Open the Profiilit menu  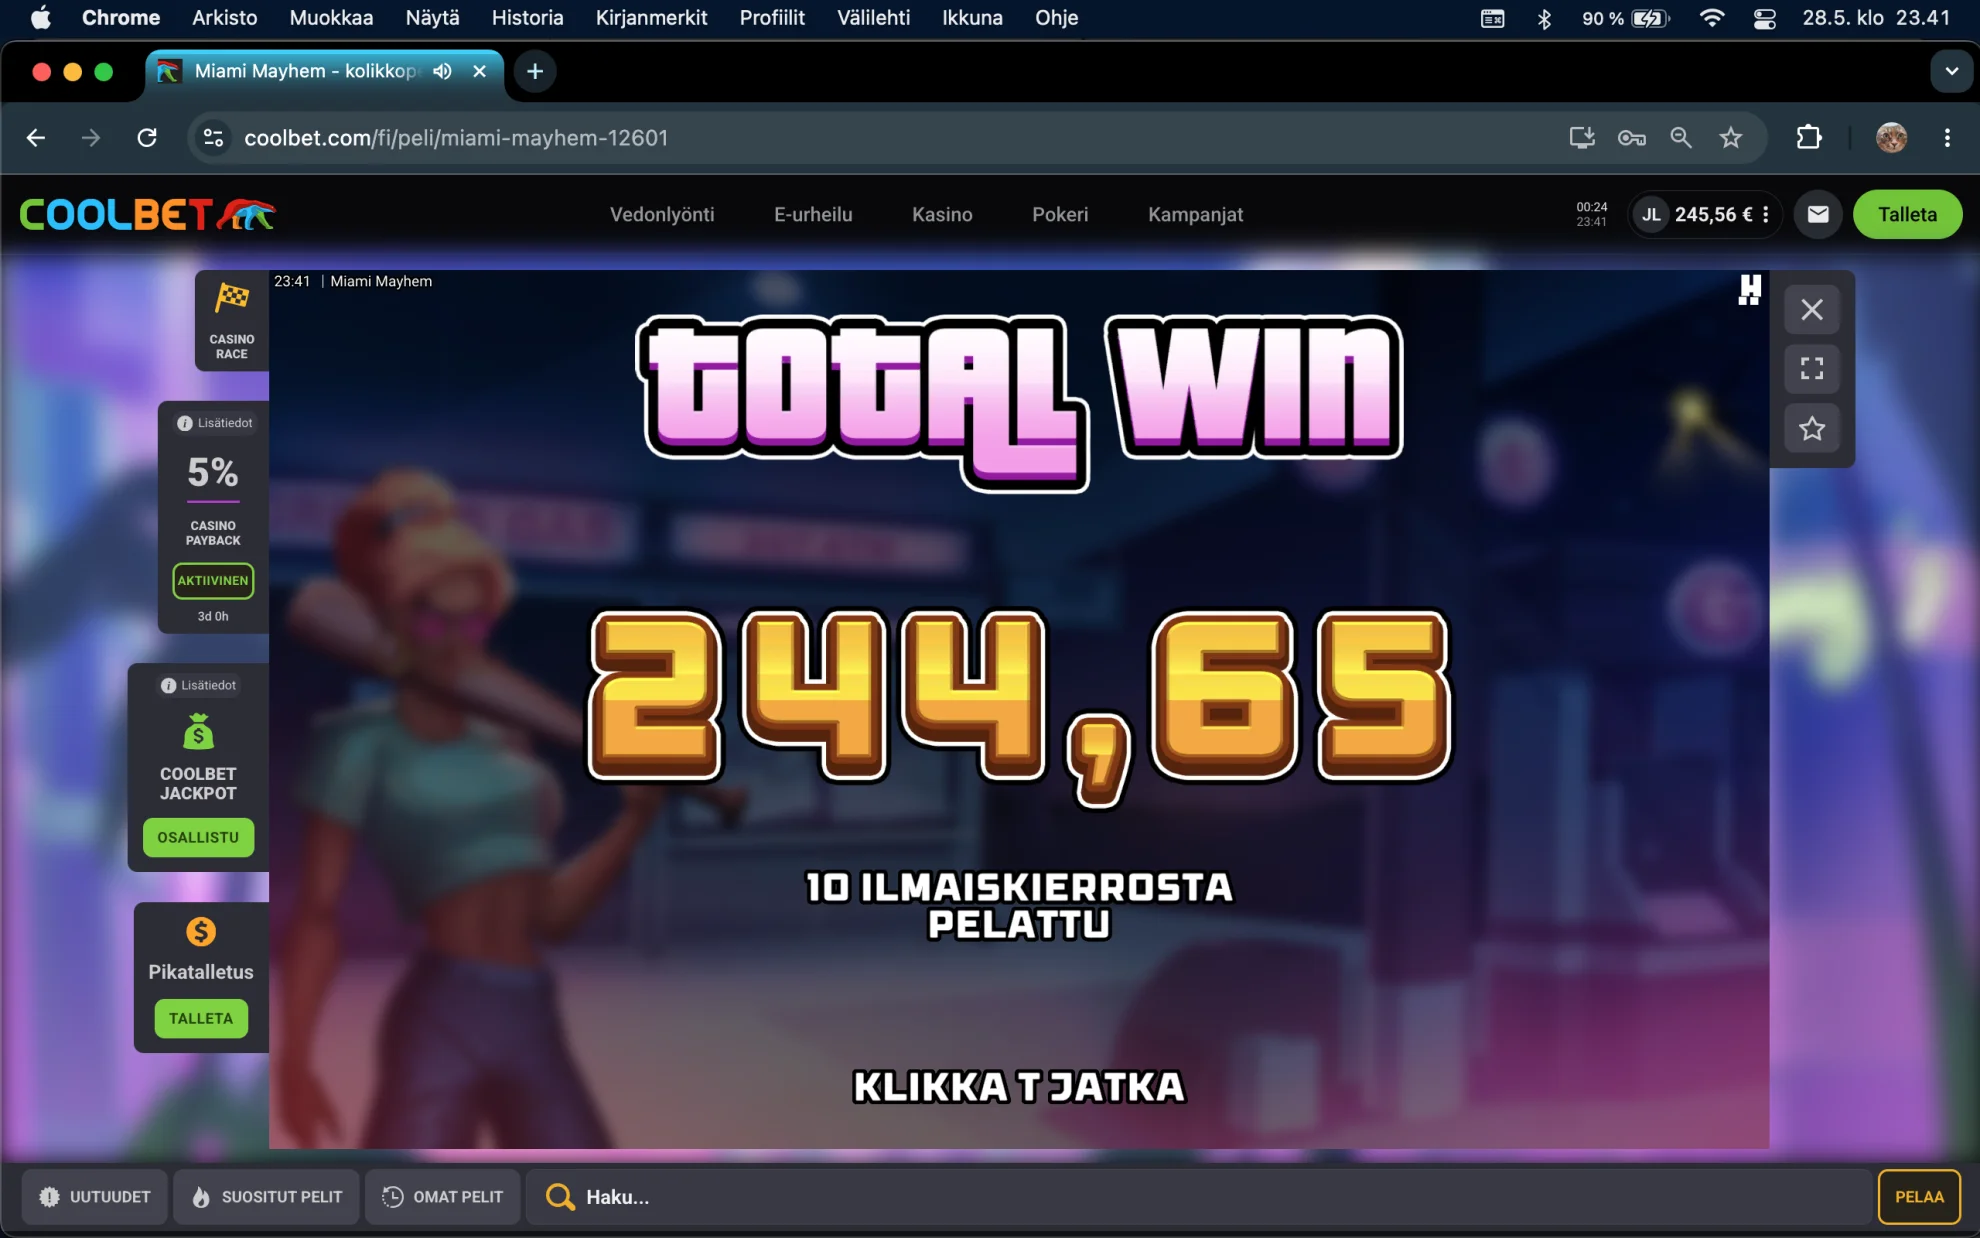click(772, 18)
